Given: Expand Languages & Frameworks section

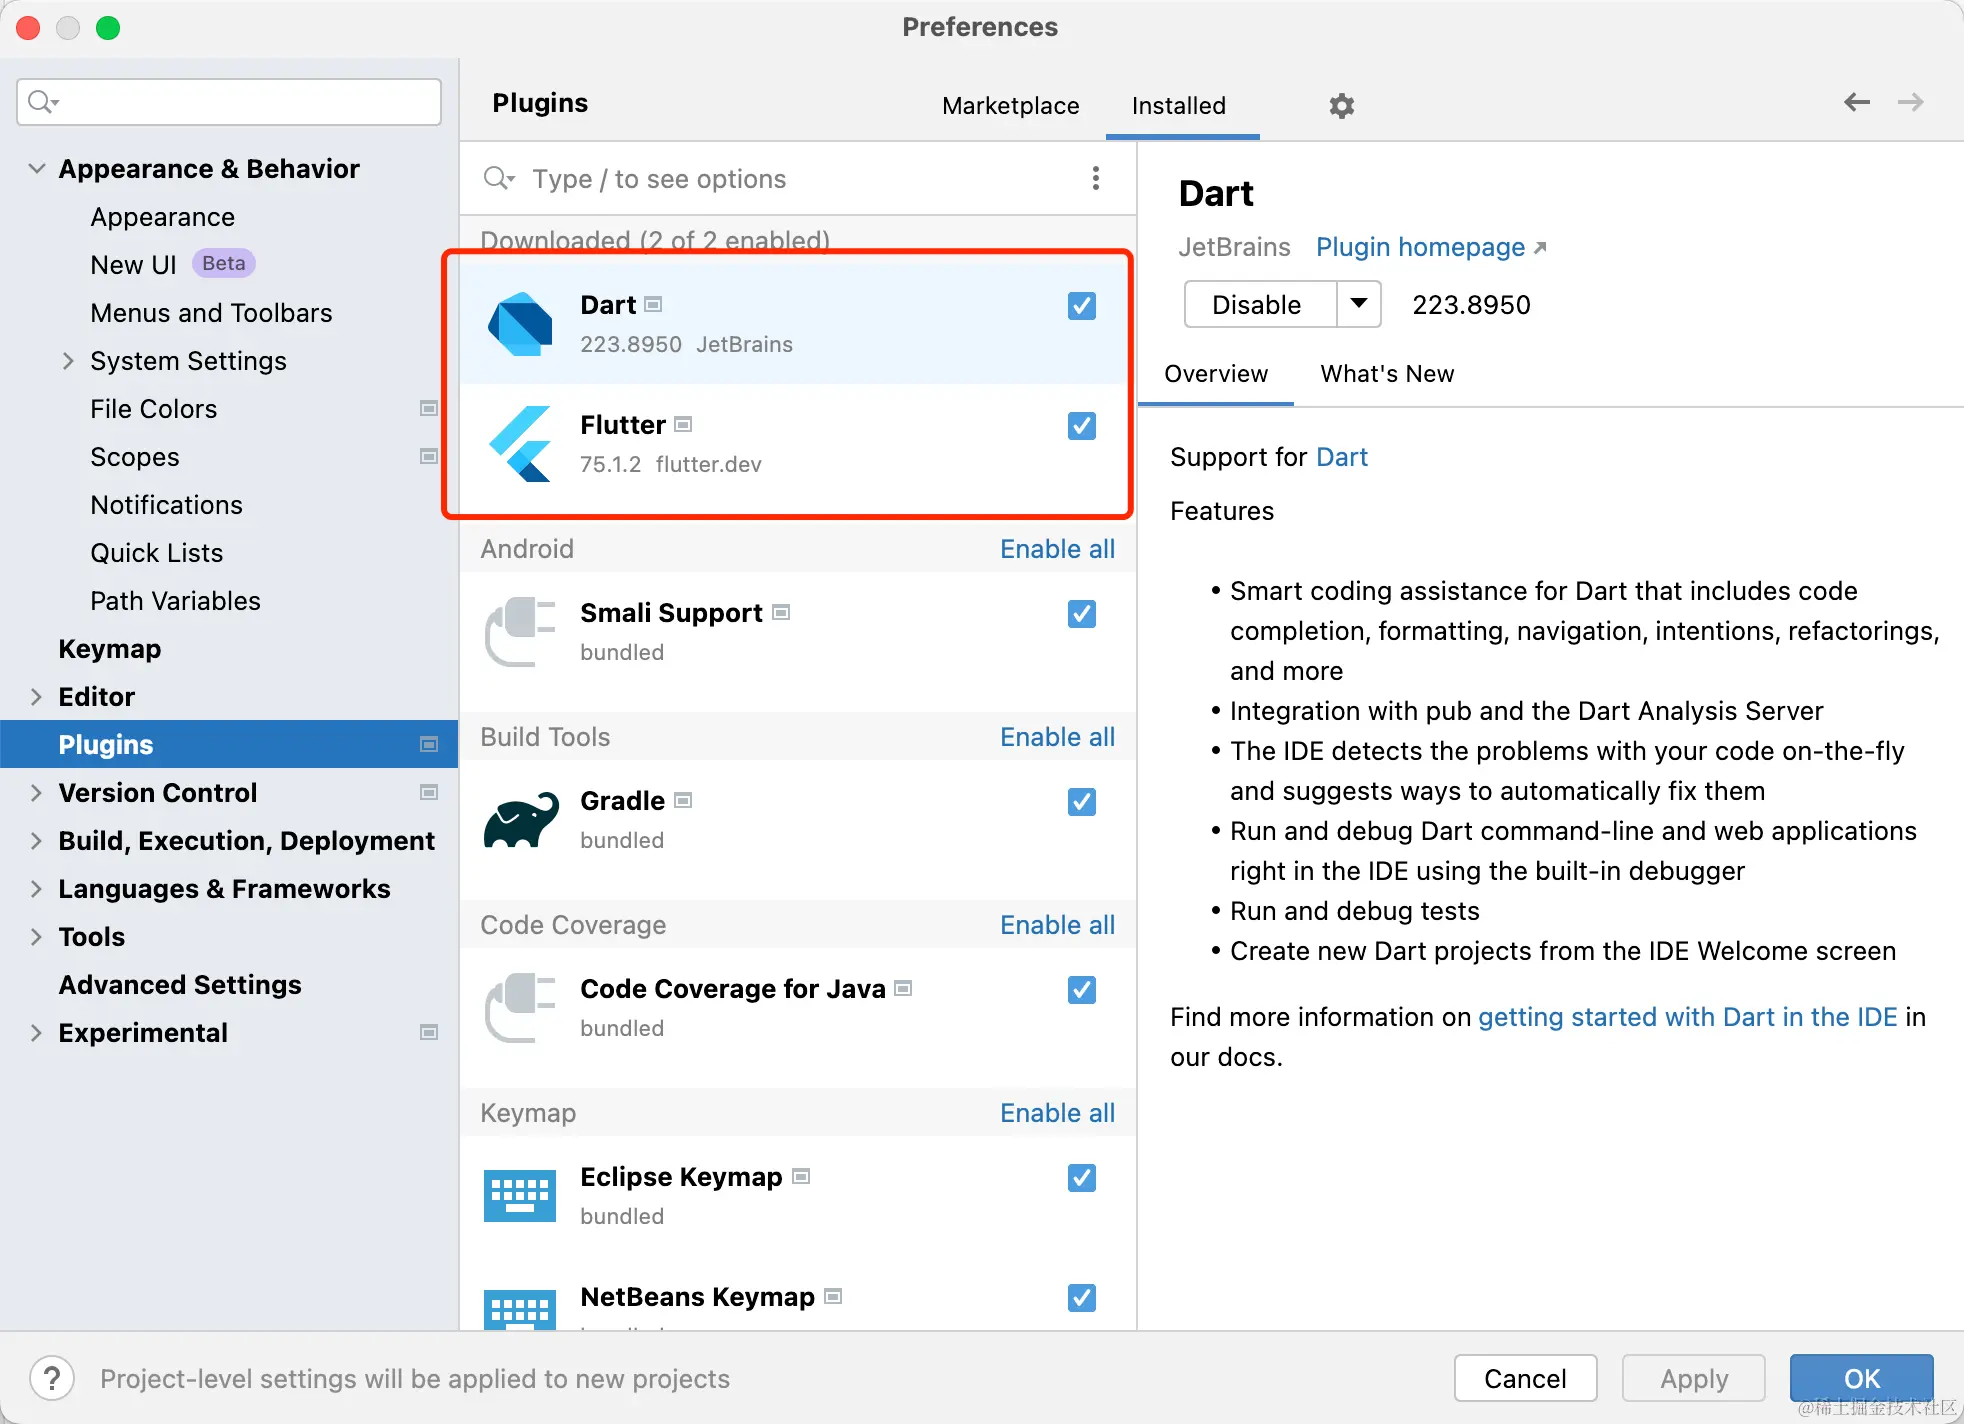Looking at the screenshot, I should pyautogui.click(x=36, y=888).
